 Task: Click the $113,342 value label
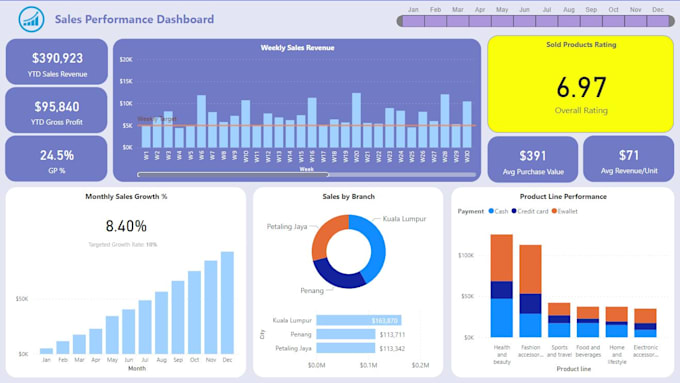pyautogui.click(x=392, y=348)
